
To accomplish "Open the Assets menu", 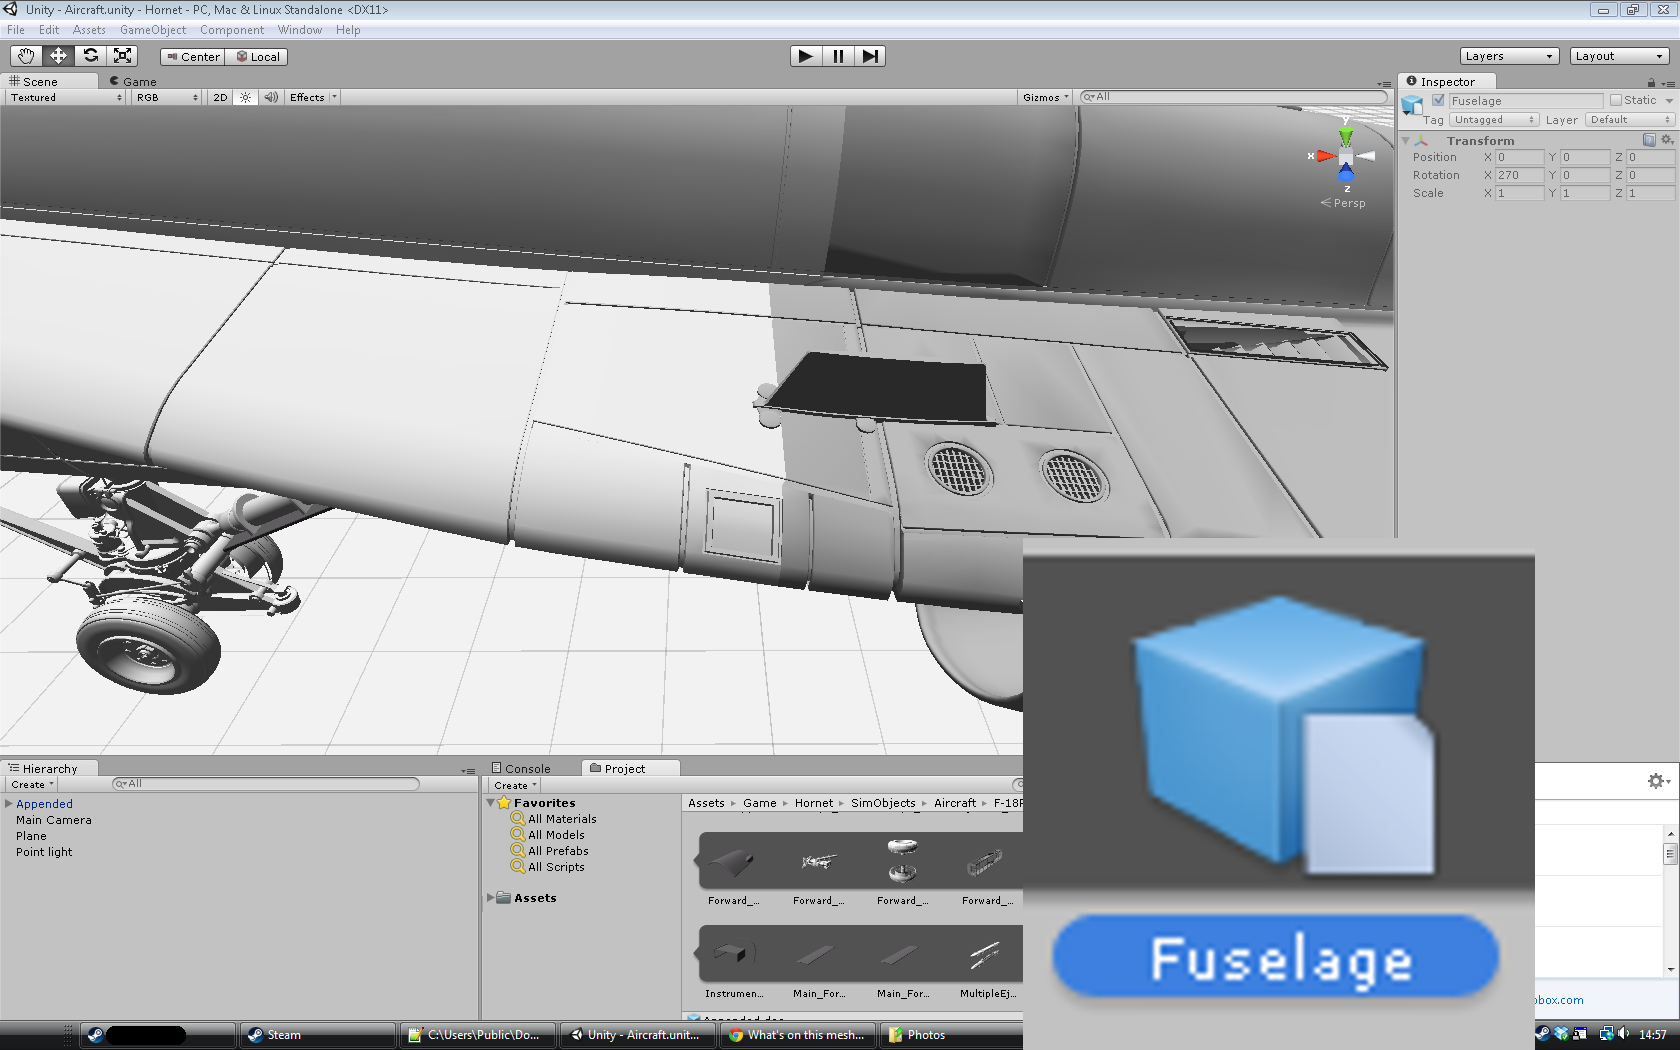I will (89, 30).
